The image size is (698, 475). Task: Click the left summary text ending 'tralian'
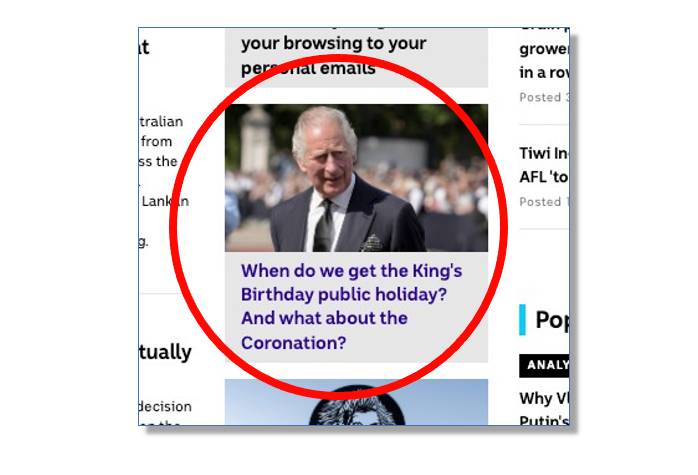161,122
